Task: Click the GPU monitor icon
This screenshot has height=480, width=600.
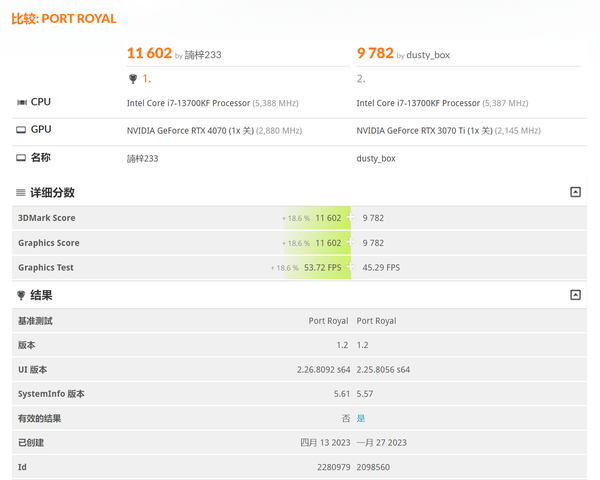Action: (21, 130)
